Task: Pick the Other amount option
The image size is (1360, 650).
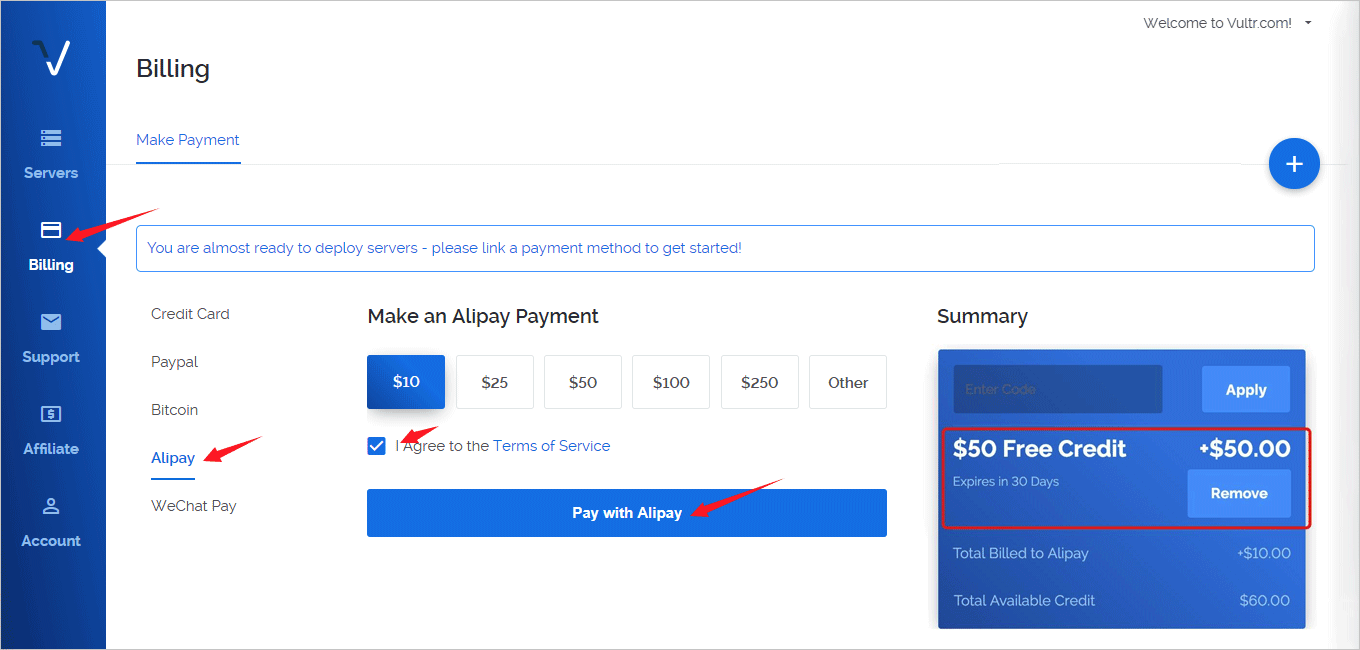Action: click(848, 382)
